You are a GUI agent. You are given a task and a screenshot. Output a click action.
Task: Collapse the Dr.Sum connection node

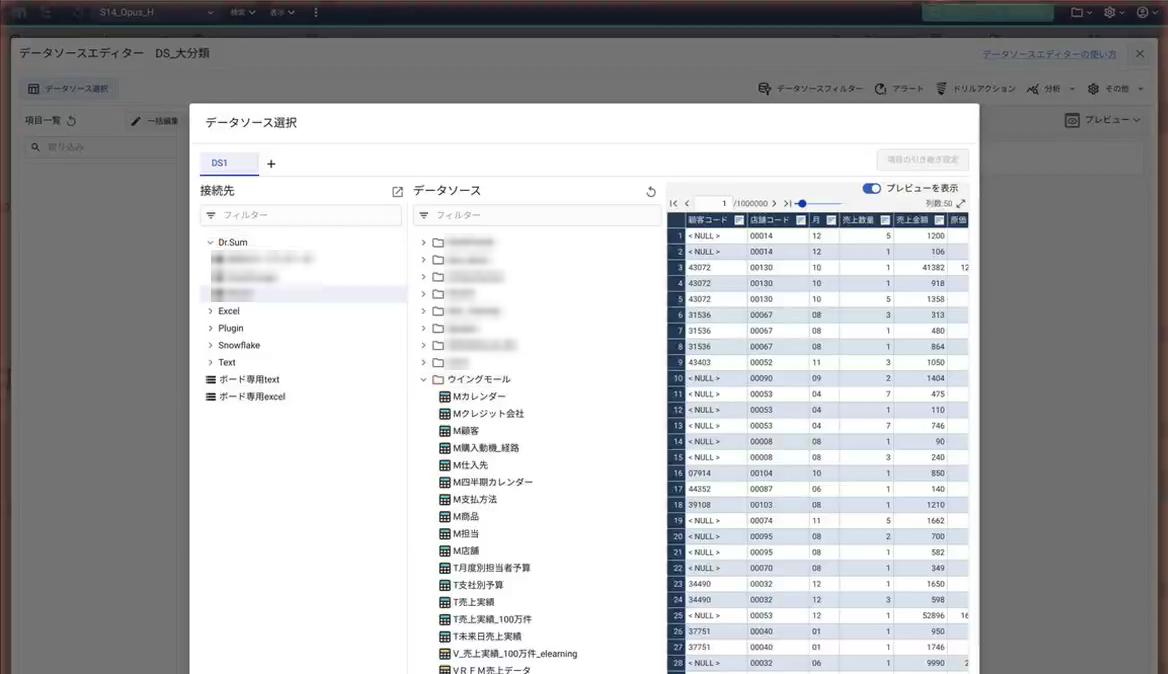(x=210, y=243)
